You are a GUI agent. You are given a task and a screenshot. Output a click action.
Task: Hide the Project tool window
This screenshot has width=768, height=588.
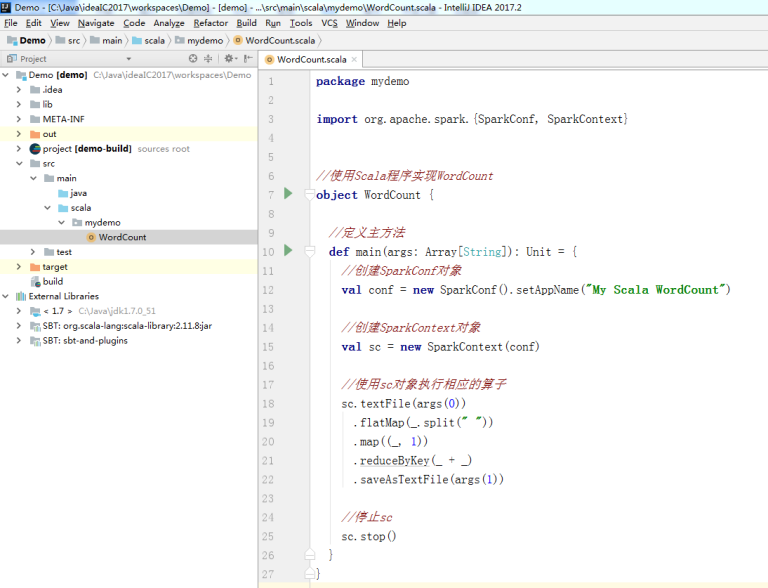[x=248, y=58]
